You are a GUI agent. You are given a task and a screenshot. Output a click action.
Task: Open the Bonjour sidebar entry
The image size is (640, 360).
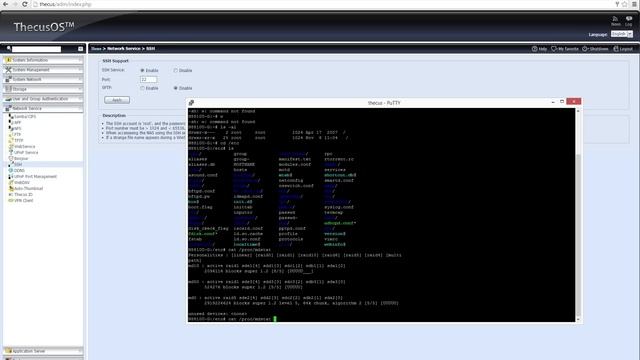tap(21, 158)
